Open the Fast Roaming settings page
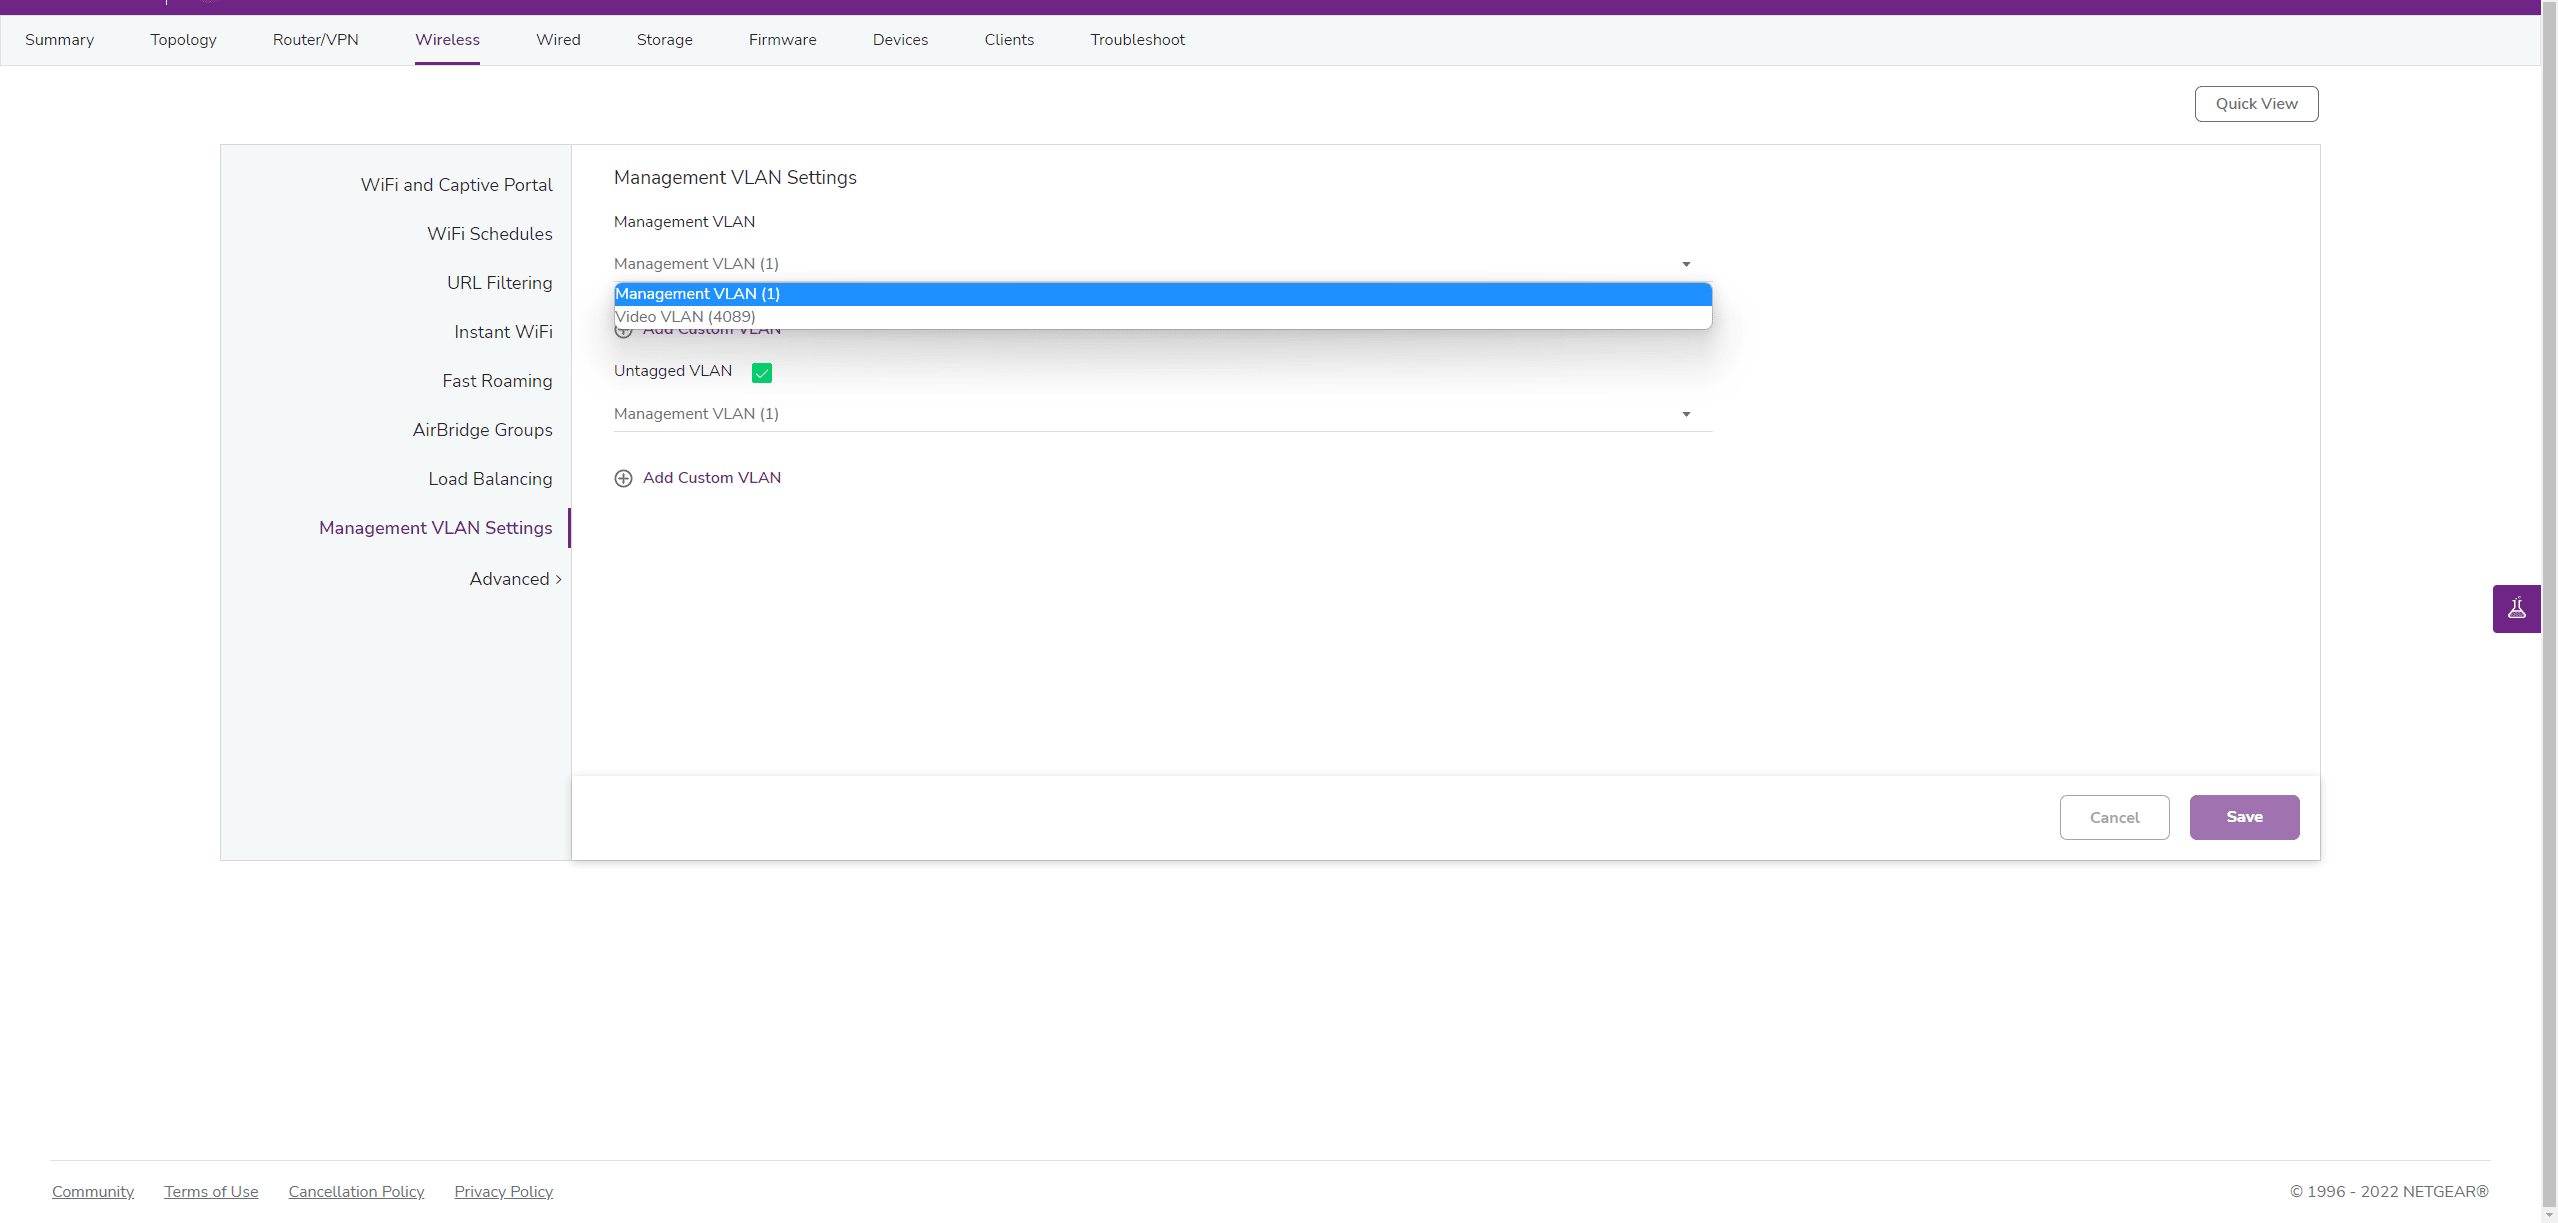2558x1223 pixels. point(497,381)
